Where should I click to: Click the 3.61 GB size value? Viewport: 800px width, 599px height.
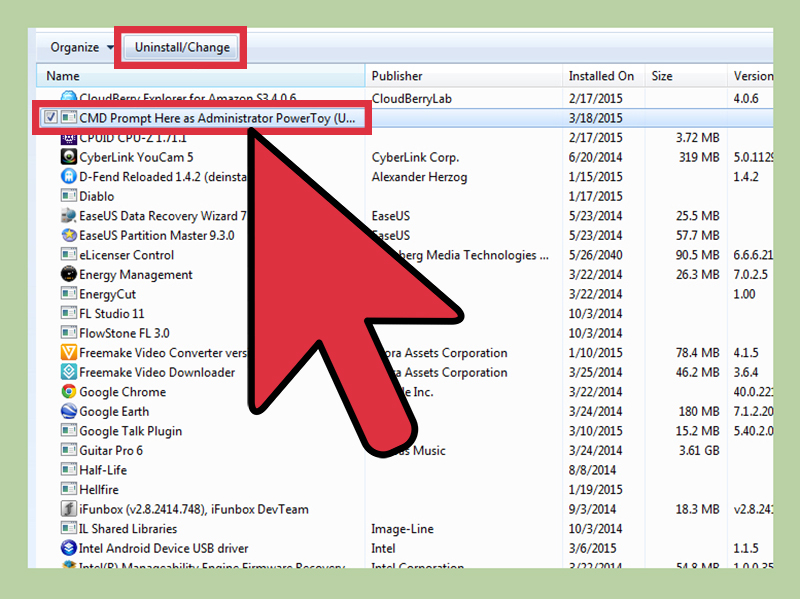[x=699, y=451]
